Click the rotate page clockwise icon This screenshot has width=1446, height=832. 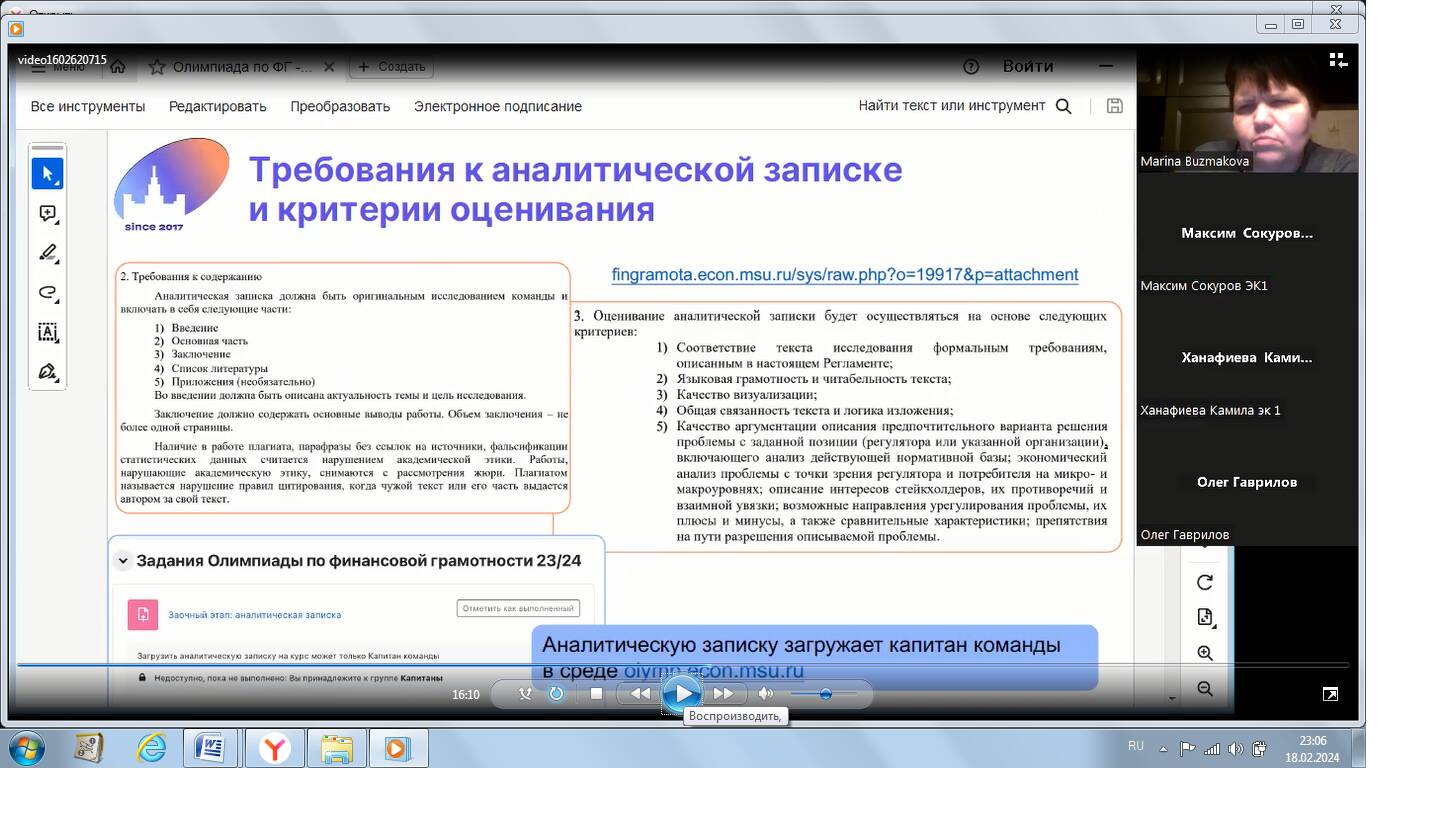pos(1205,582)
